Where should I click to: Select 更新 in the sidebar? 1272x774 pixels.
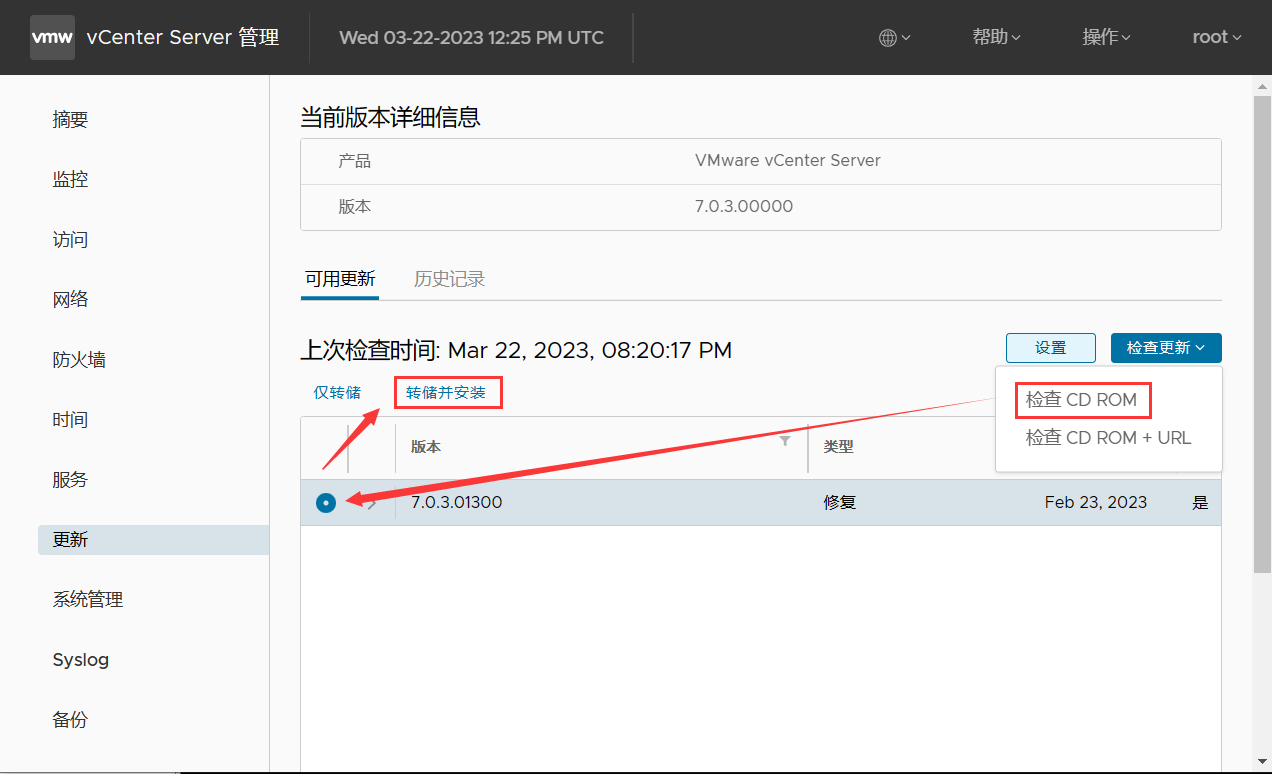(x=153, y=540)
